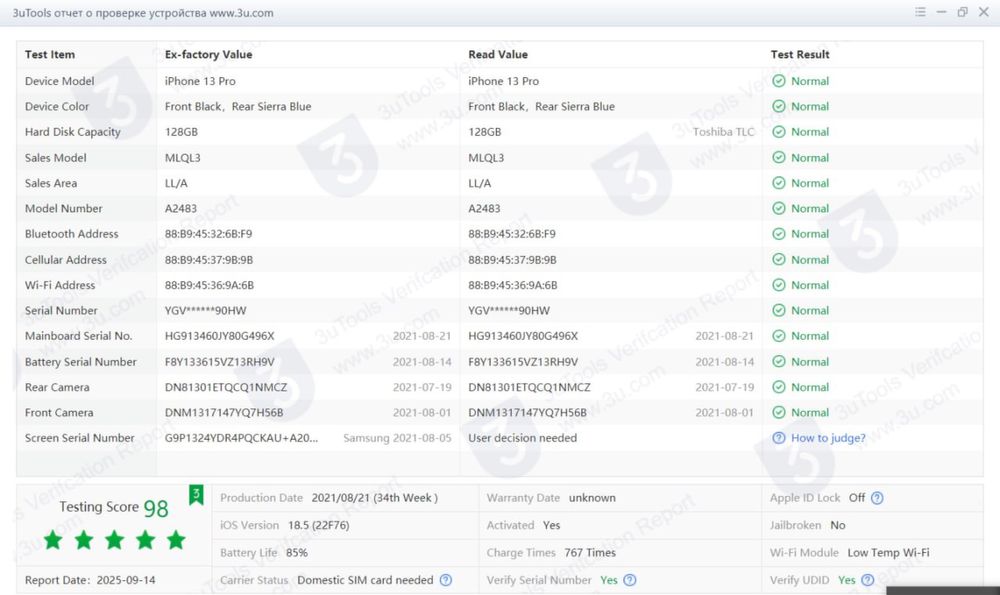Click the Normal check icon for Cellular Address
The height and width of the screenshot is (595, 1000).
pyautogui.click(x=779, y=260)
